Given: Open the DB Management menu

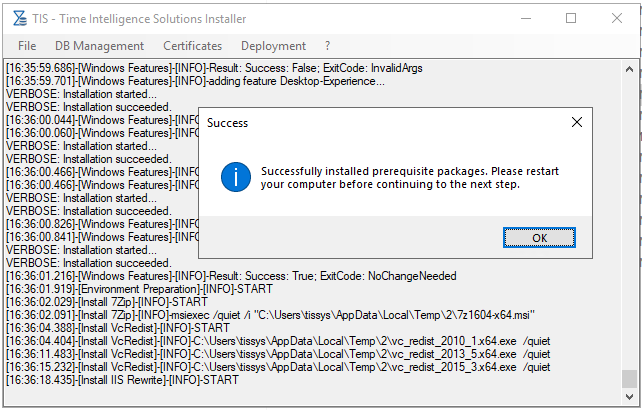Looking at the screenshot, I should point(99,46).
